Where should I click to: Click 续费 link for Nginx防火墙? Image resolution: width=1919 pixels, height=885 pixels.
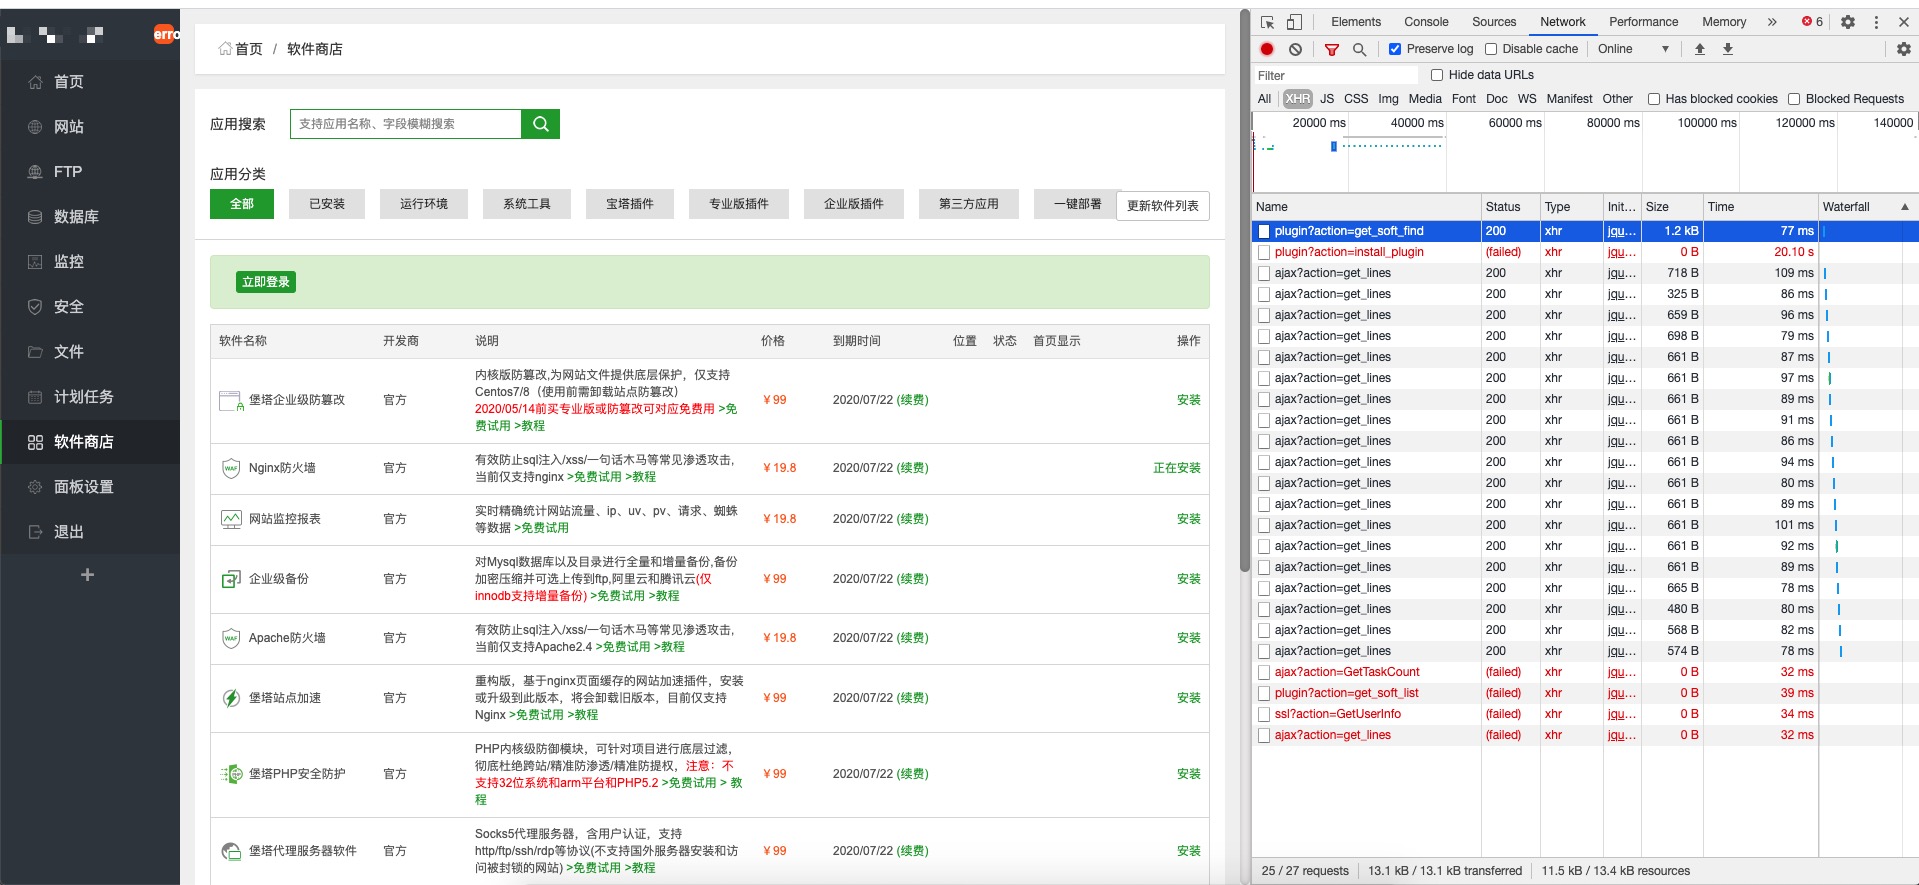point(912,468)
